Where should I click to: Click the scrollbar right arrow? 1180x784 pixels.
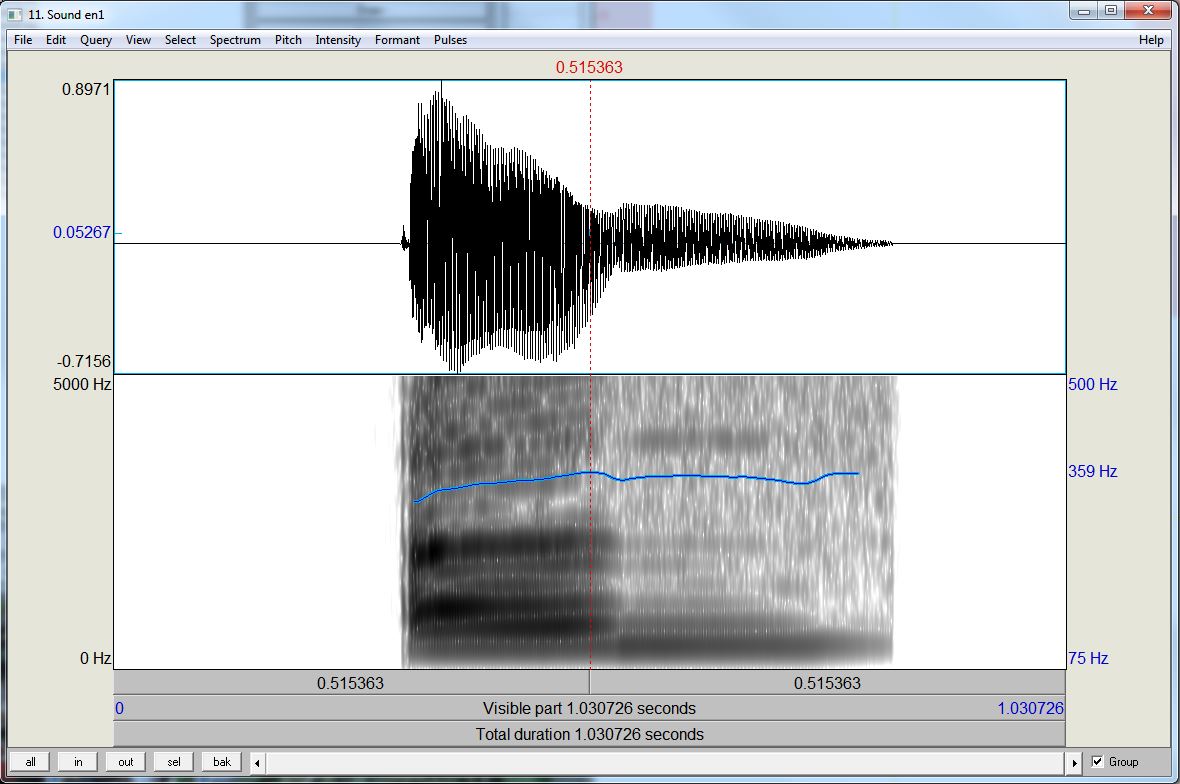point(1074,763)
